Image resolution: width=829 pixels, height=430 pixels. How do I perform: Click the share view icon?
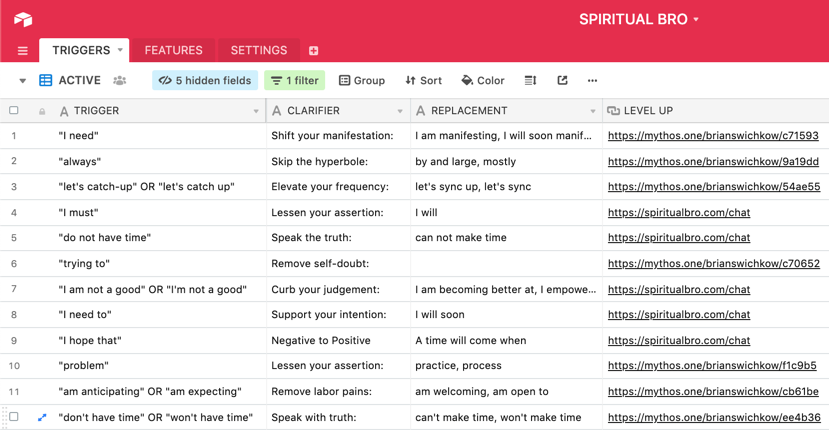pos(563,80)
